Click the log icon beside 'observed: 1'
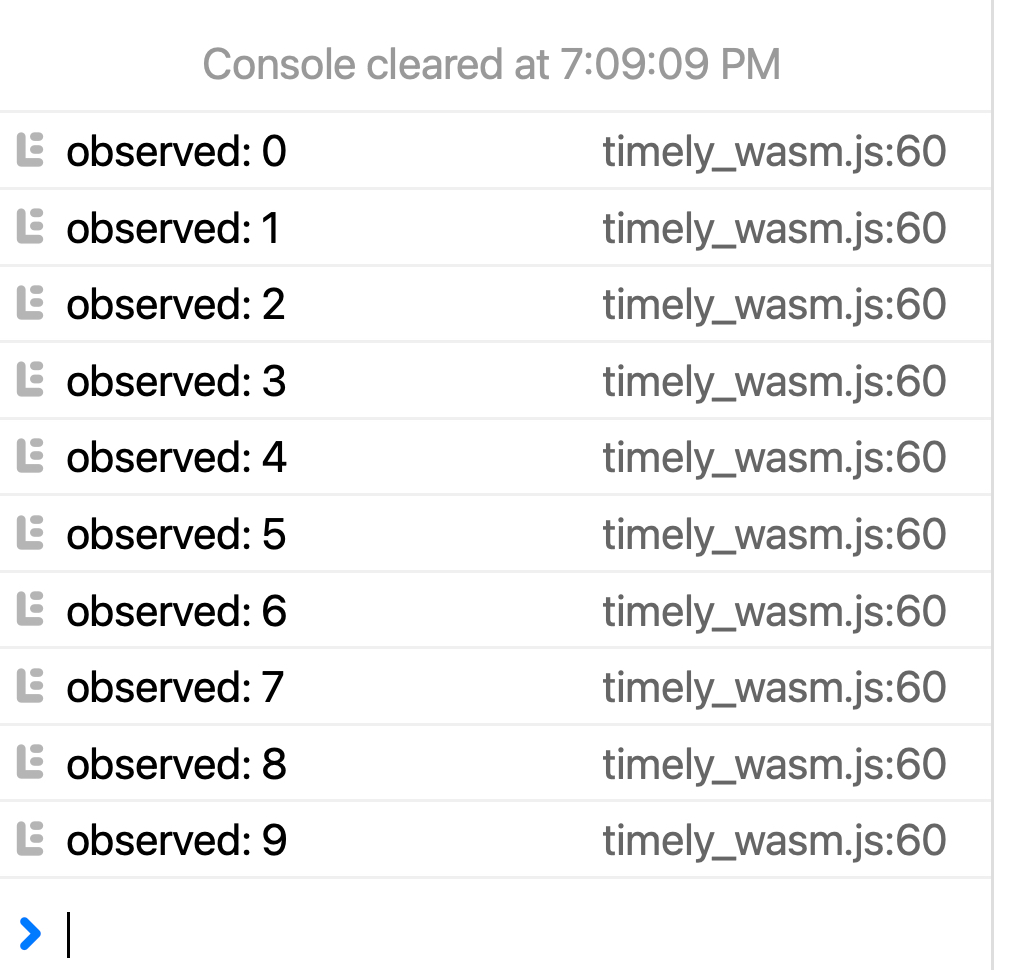 [x=31, y=229]
